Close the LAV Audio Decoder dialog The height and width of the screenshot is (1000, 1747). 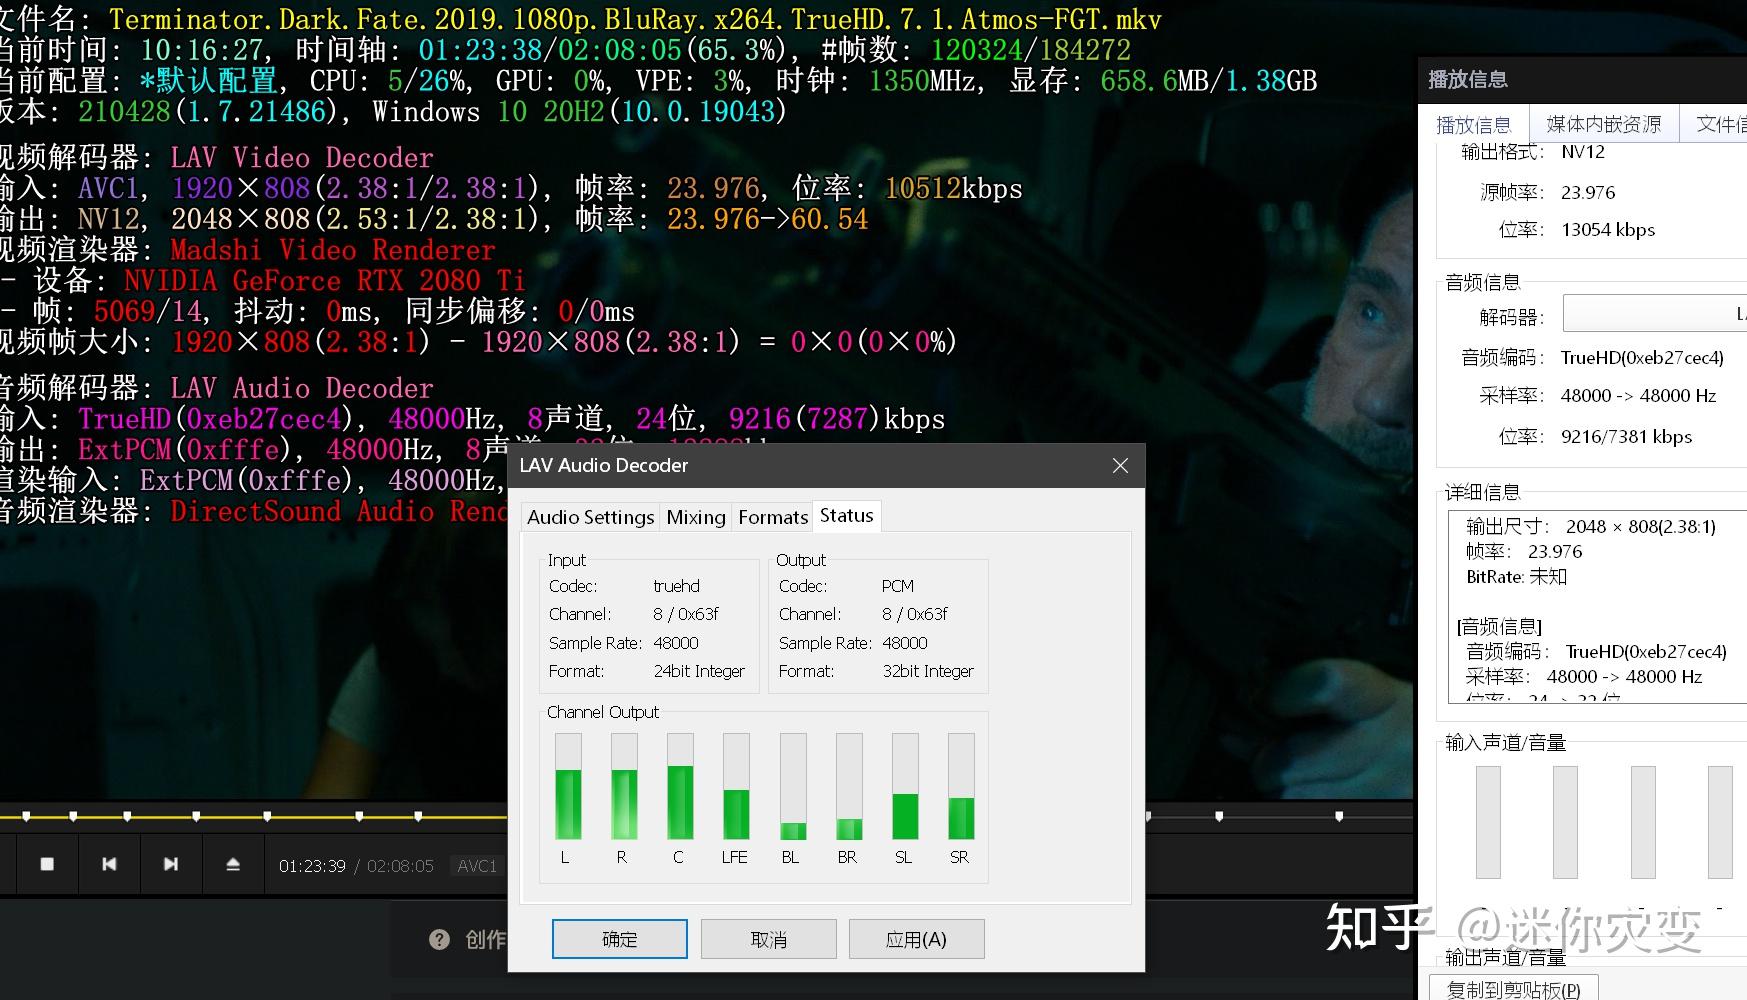point(1119,465)
